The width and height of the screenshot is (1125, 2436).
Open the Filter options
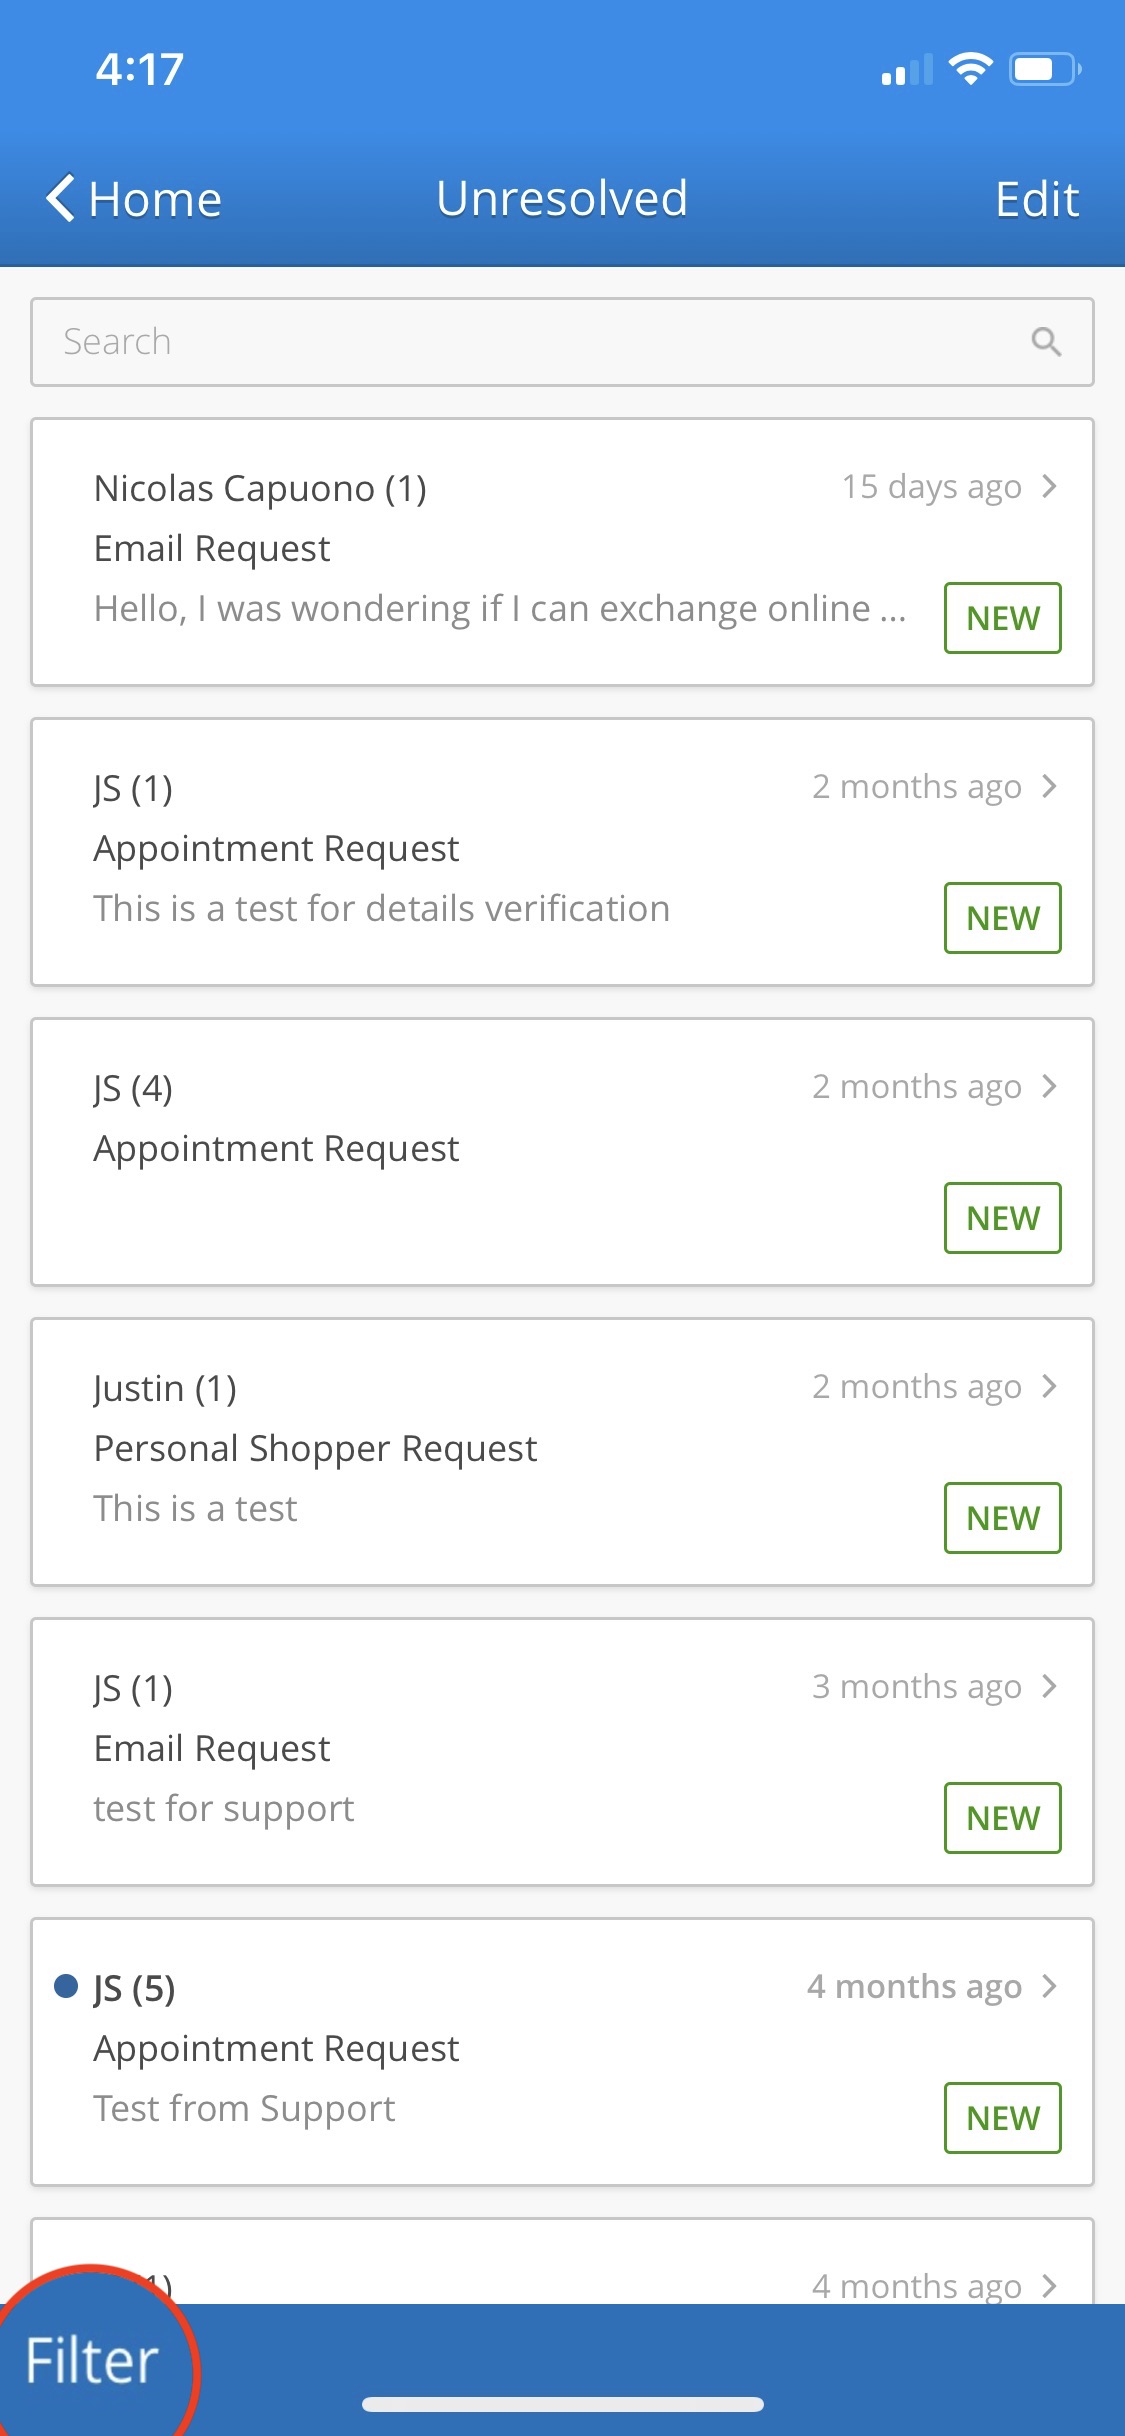coord(92,2362)
